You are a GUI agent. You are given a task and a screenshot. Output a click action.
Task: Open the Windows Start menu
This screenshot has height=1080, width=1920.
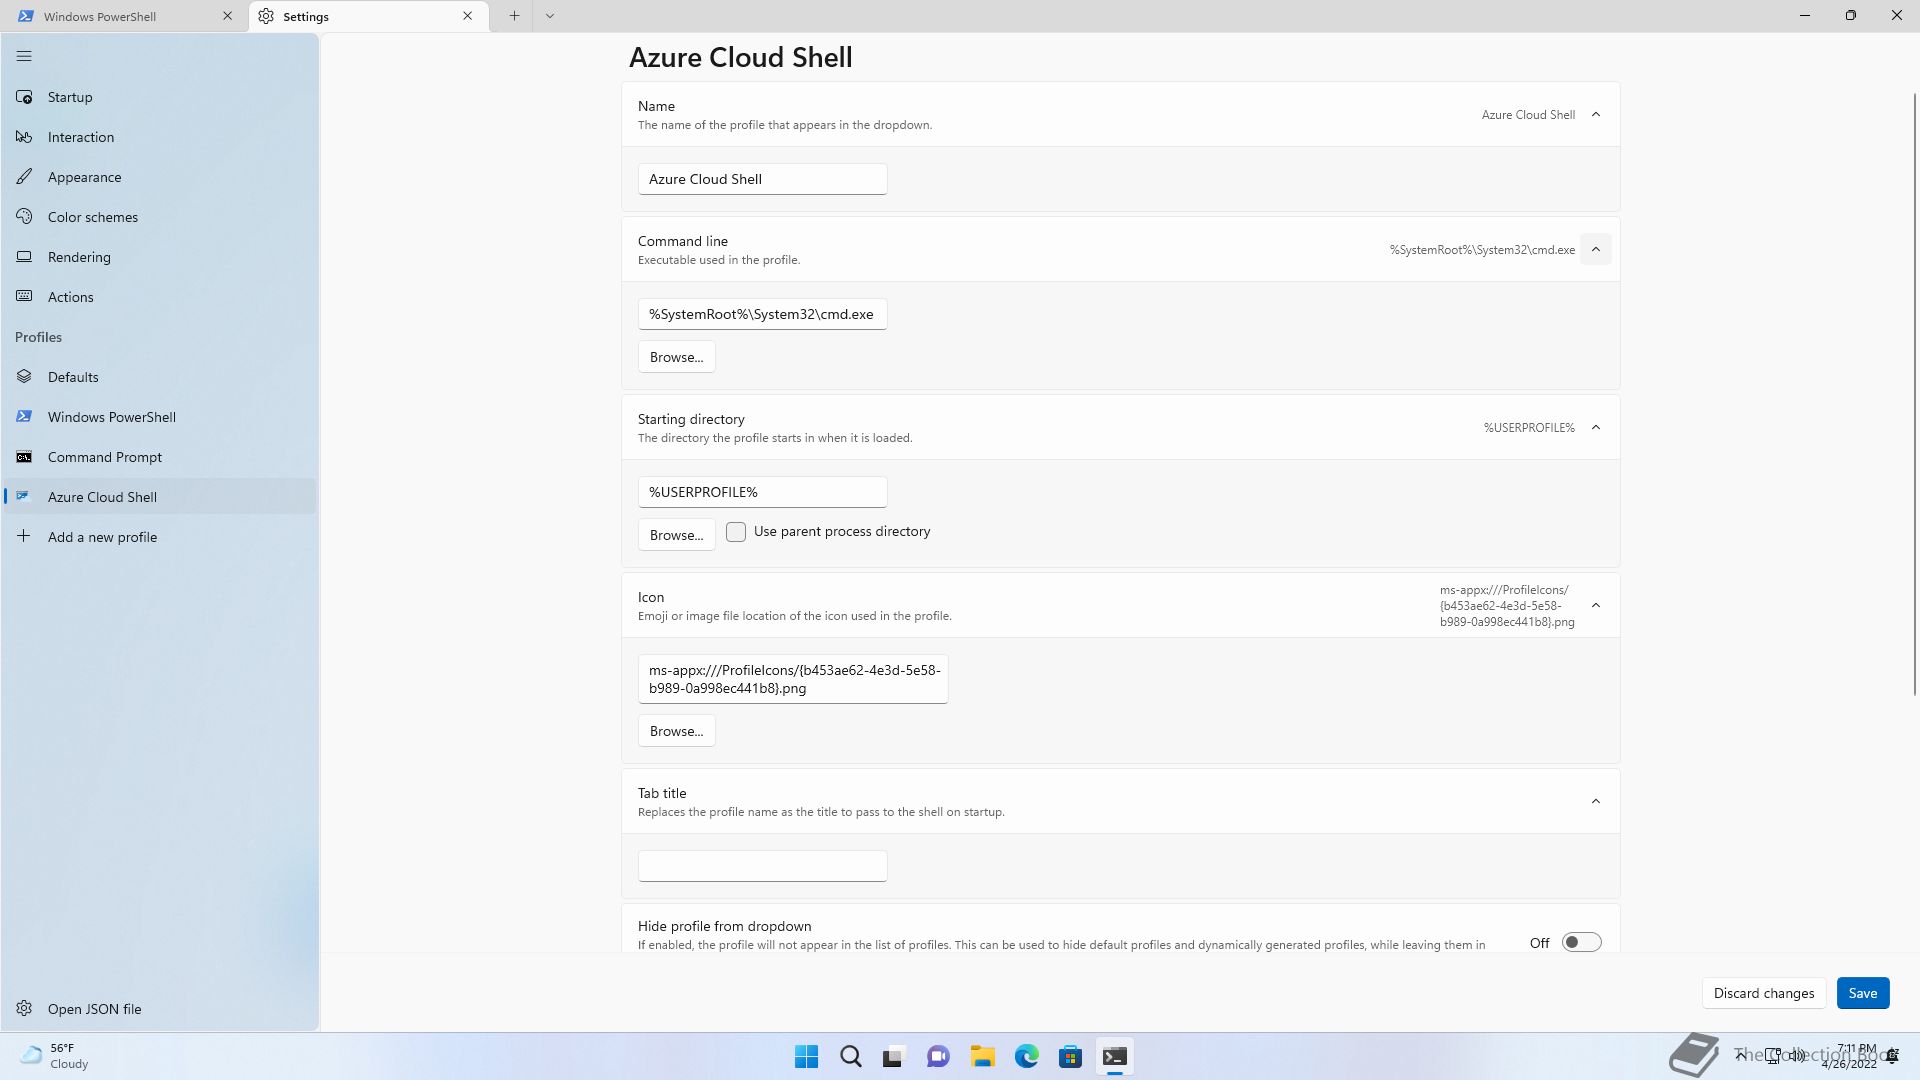tap(806, 1057)
